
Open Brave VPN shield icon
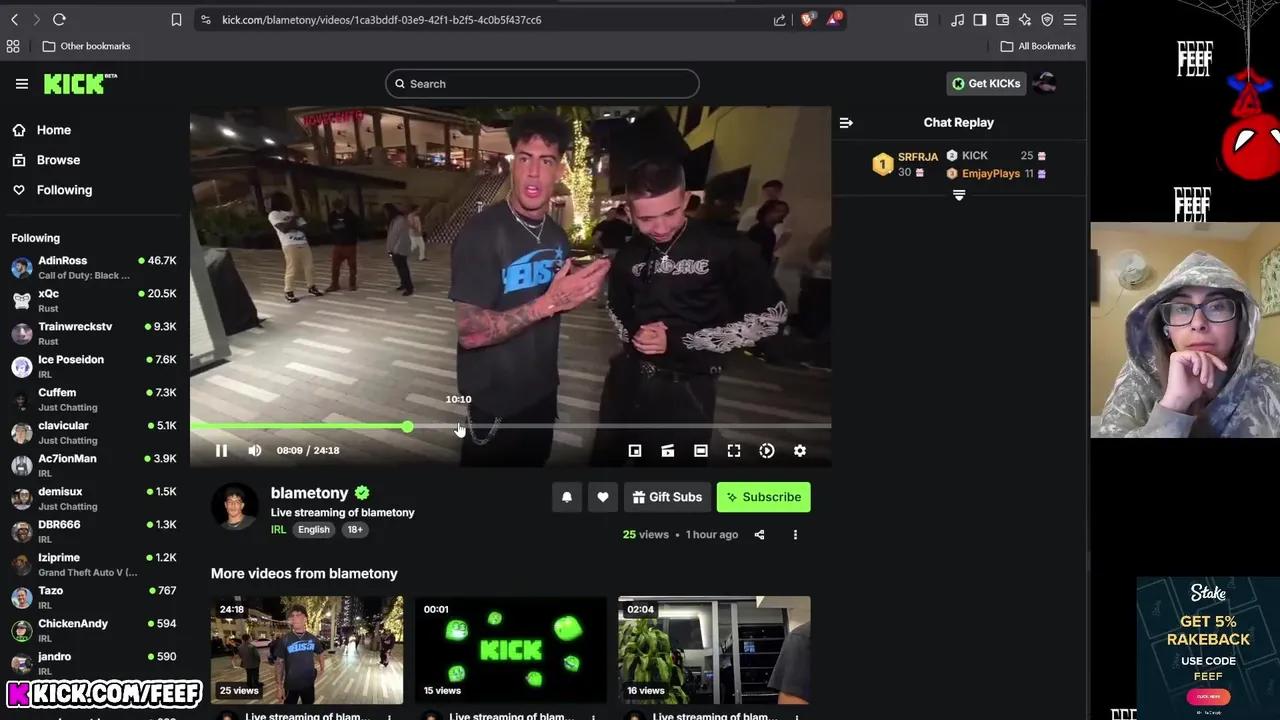point(1047,20)
